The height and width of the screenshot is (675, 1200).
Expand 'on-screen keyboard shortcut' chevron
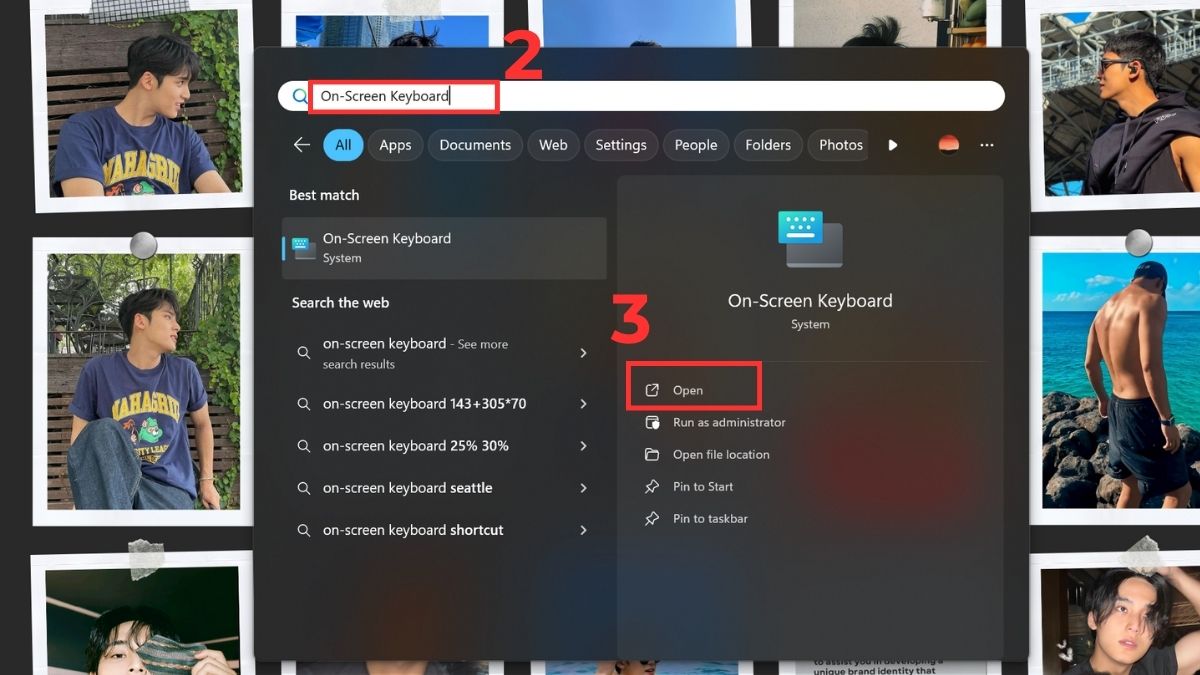point(583,530)
